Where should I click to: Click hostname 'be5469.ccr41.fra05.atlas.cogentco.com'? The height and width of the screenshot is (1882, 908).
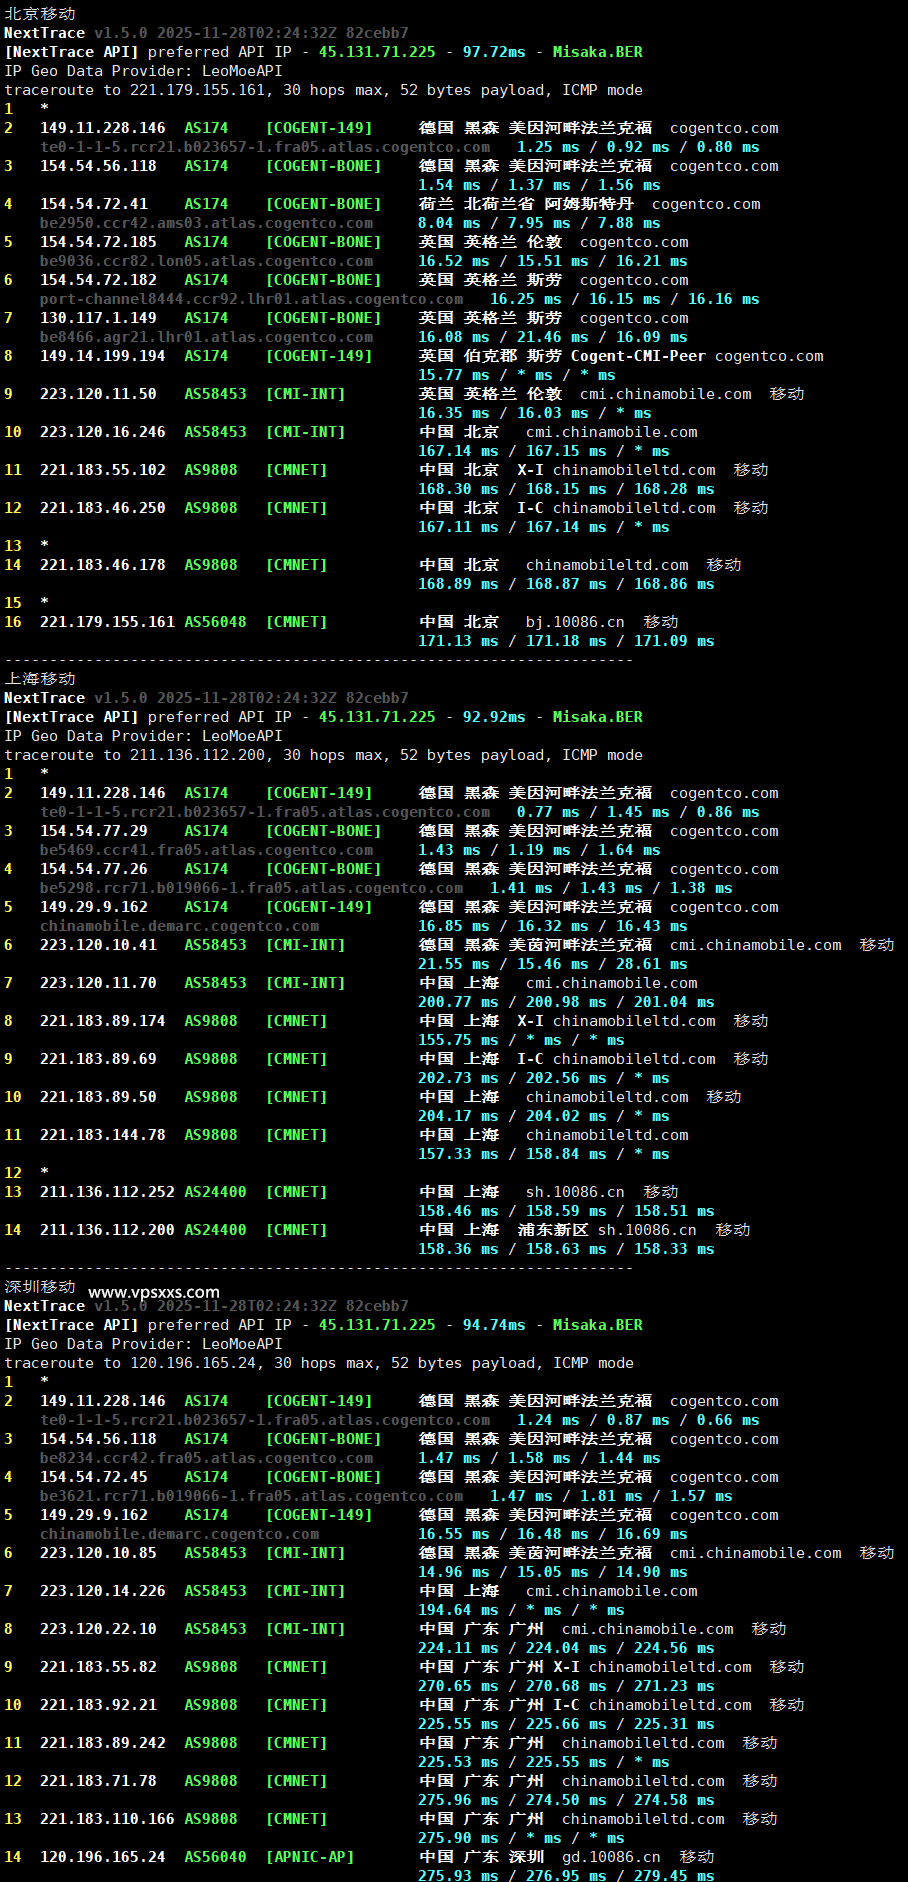click(x=206, y=850)
